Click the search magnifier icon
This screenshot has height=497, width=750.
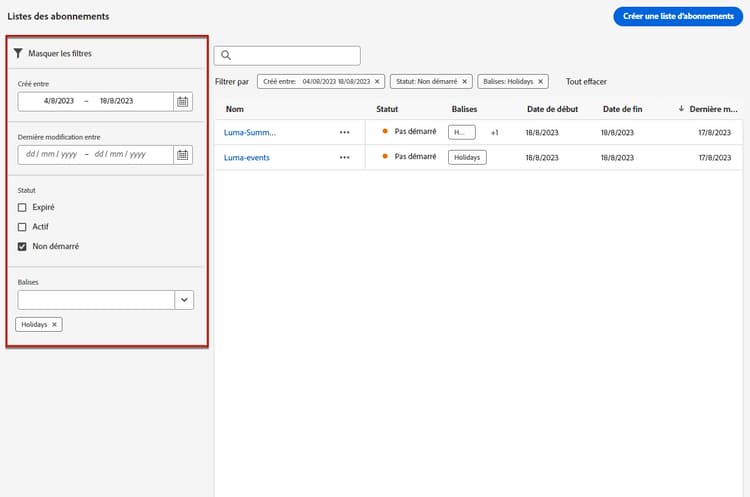pyautogui.click(x=226, y=55)
